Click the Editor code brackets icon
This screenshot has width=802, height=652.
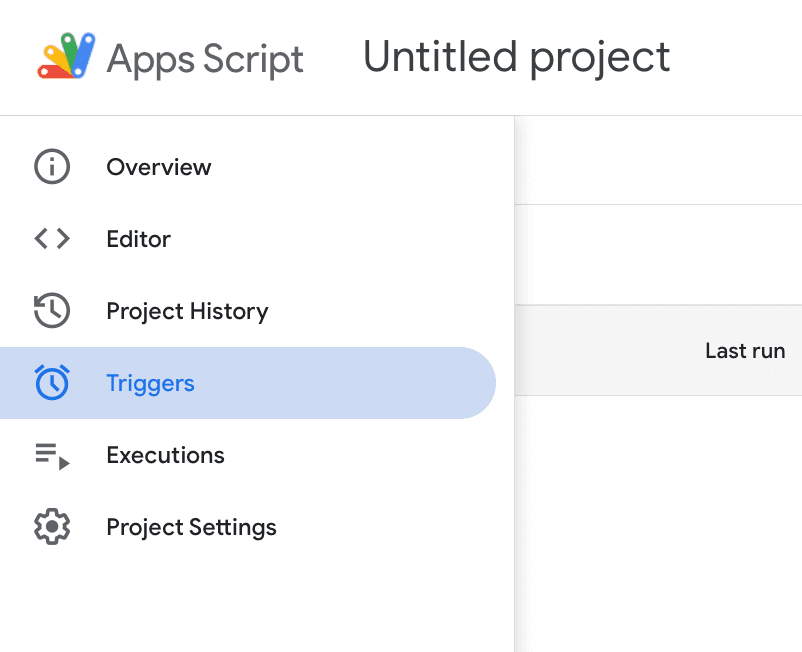click(52, 239)
